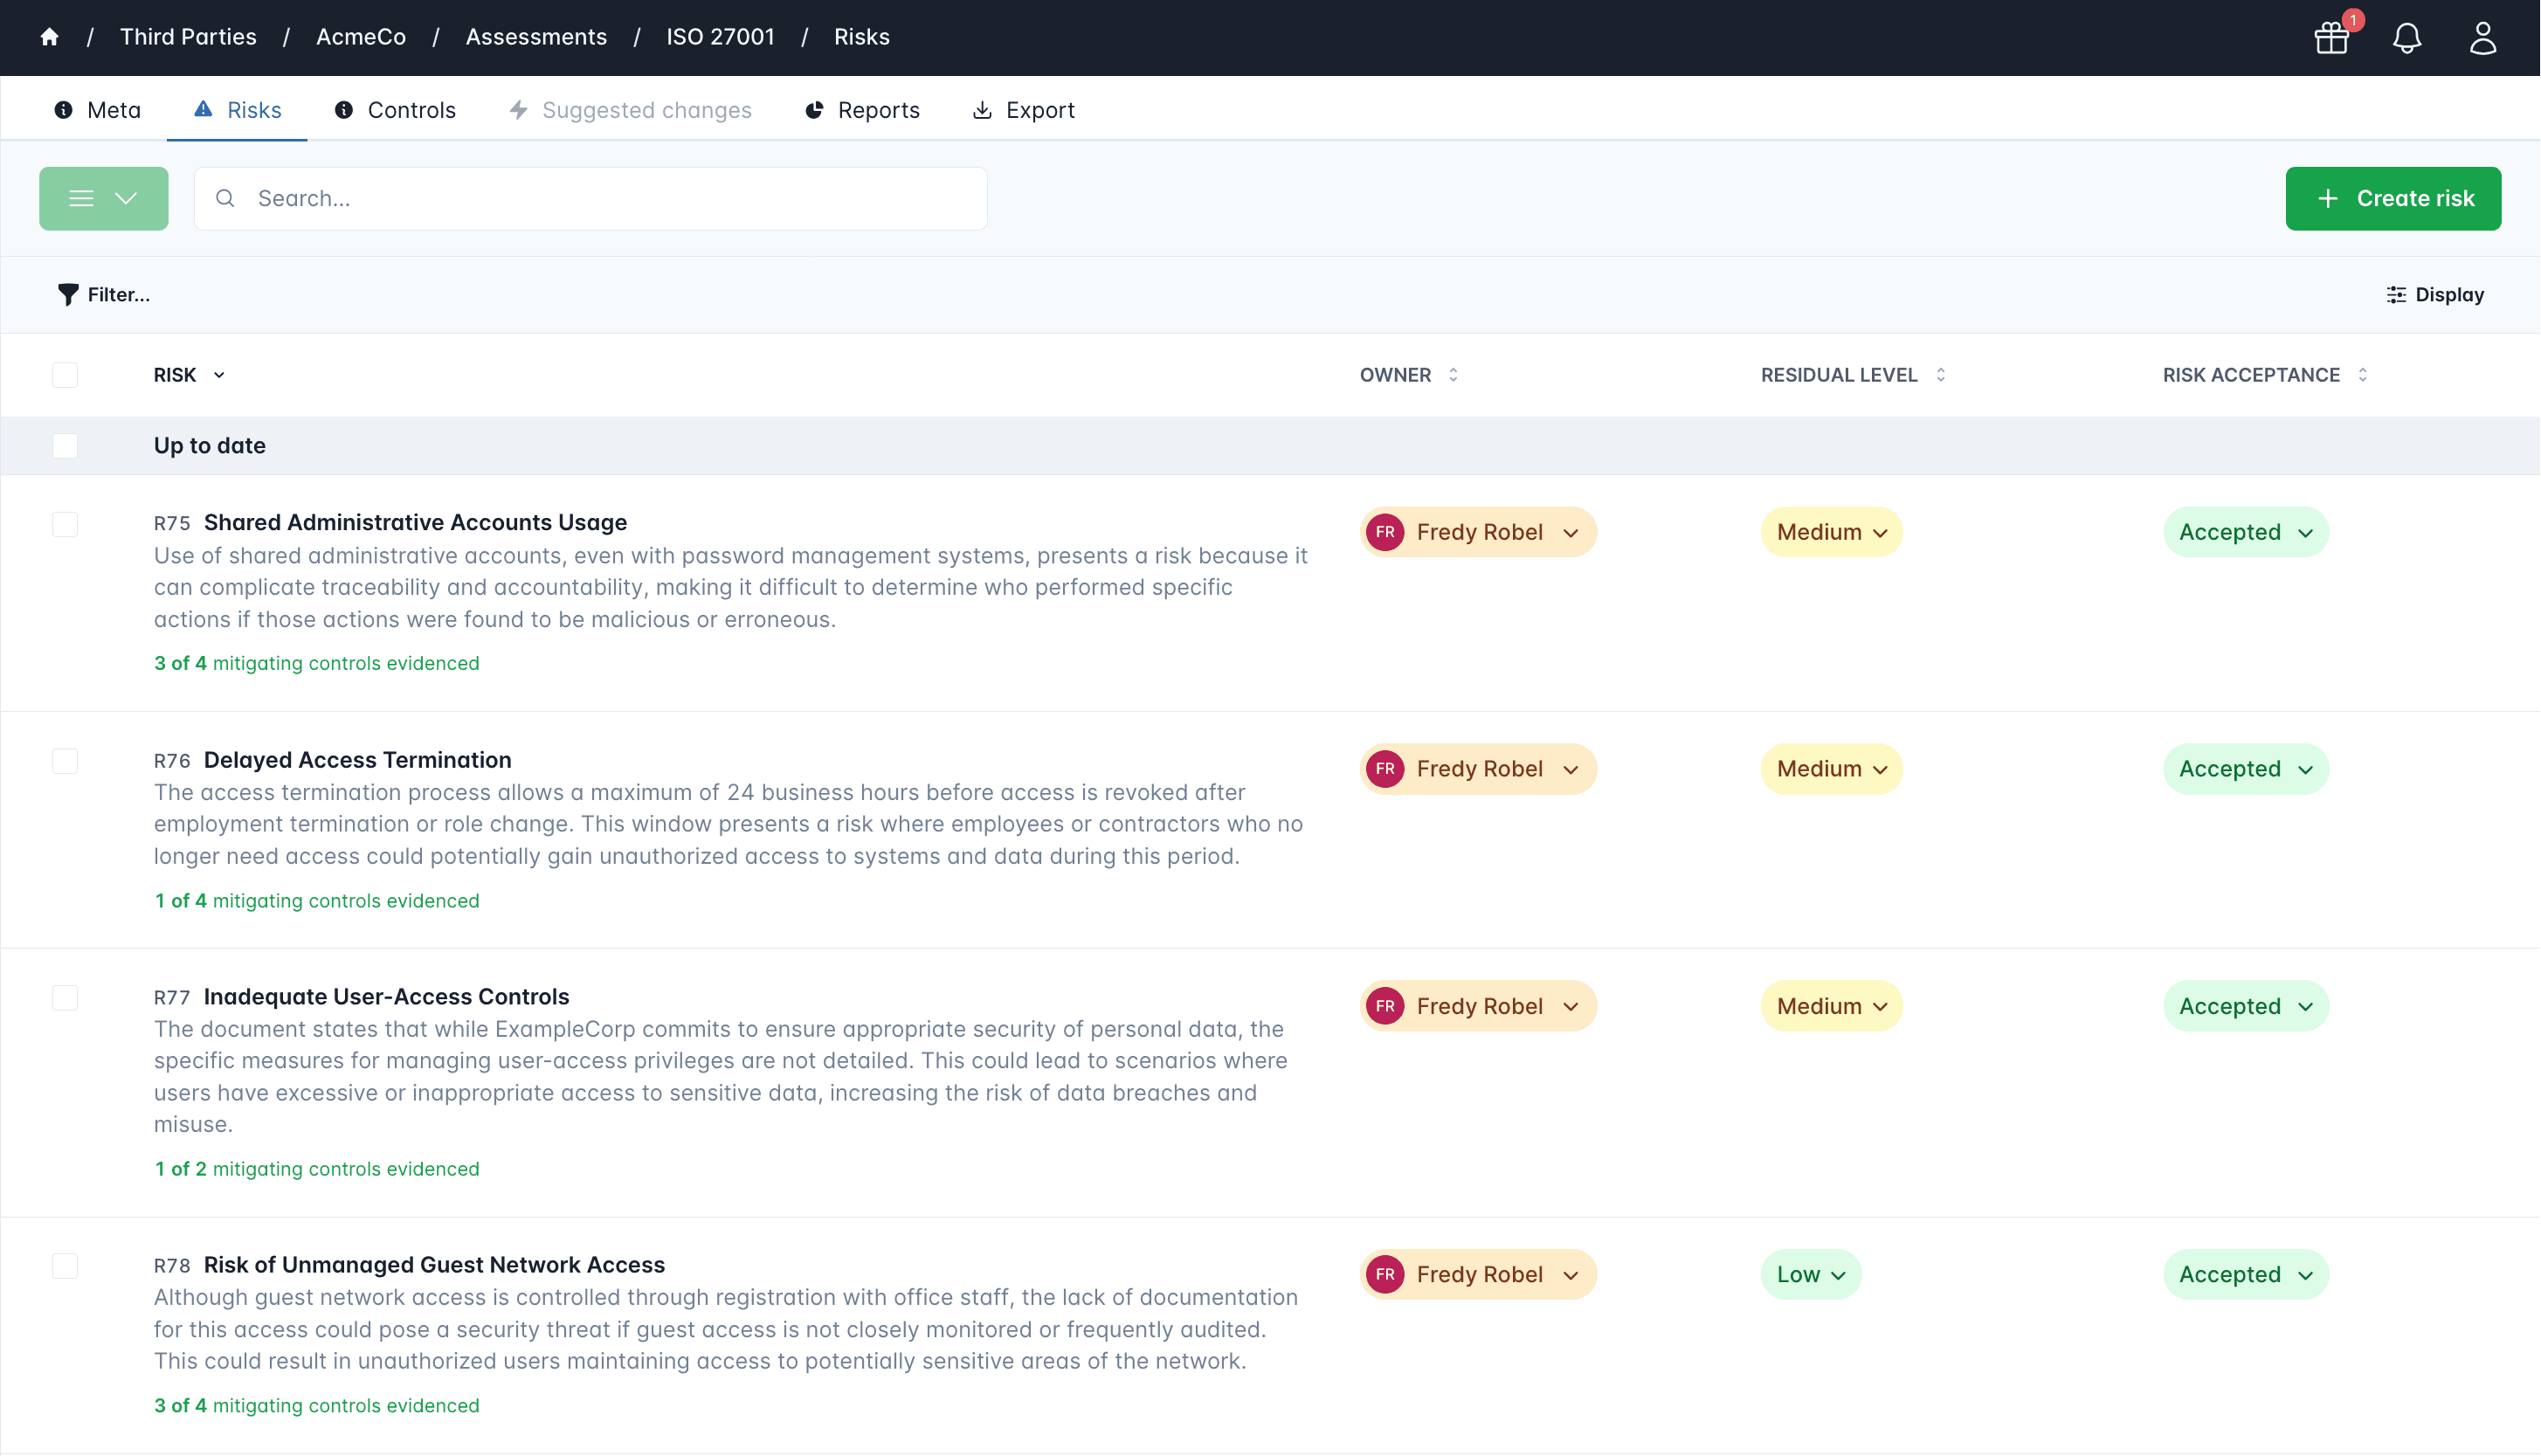The width and height of the screenshot is (2541, 1456).
Task: Open AcmeCo breadcrumb link
Action: 361,37
